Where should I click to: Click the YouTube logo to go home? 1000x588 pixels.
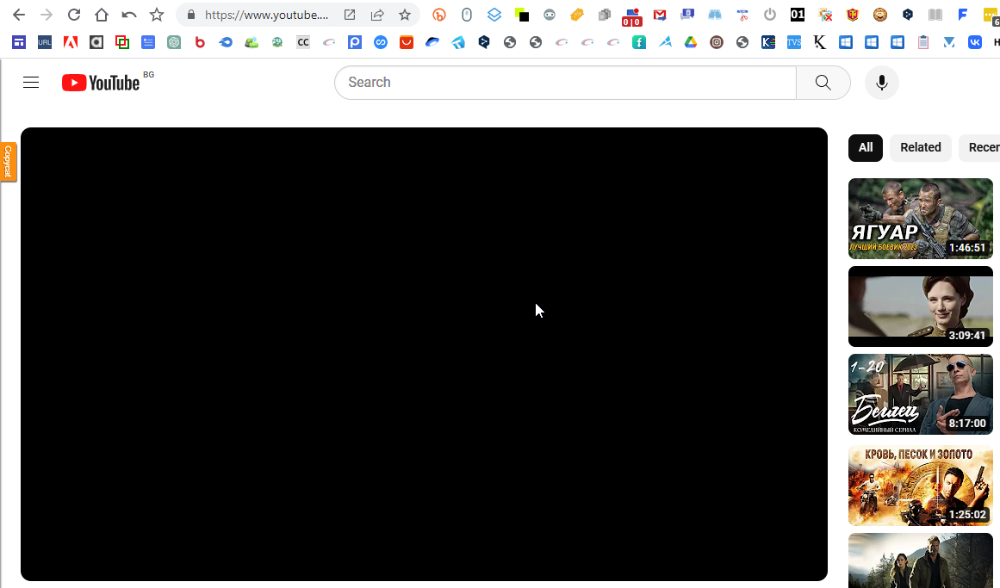(101, 83)
